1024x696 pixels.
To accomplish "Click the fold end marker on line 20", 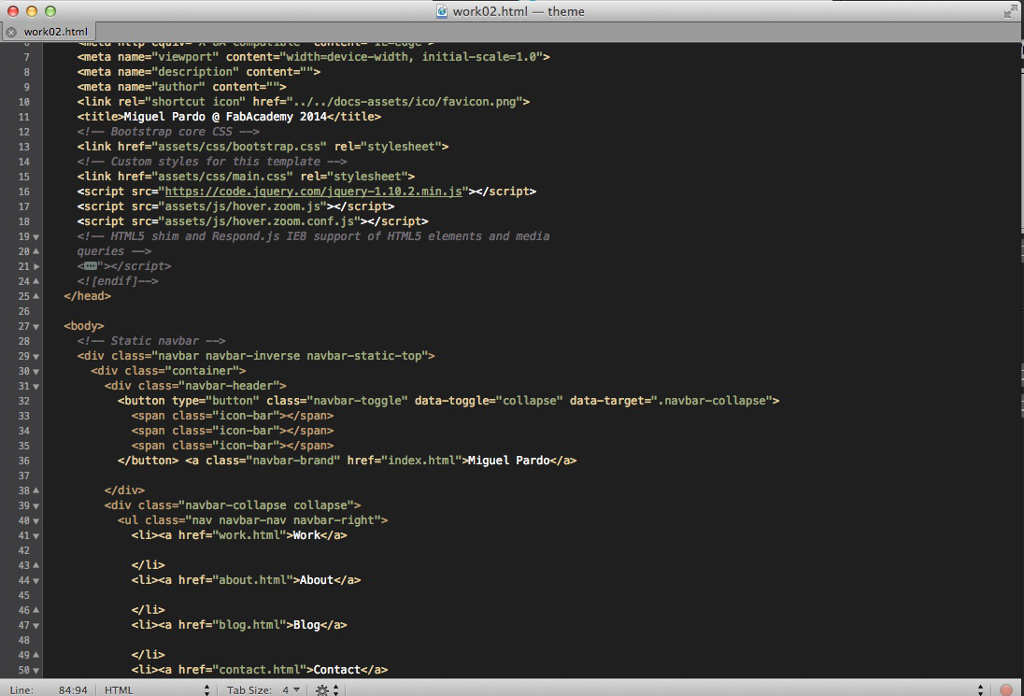I will (36, 251).
